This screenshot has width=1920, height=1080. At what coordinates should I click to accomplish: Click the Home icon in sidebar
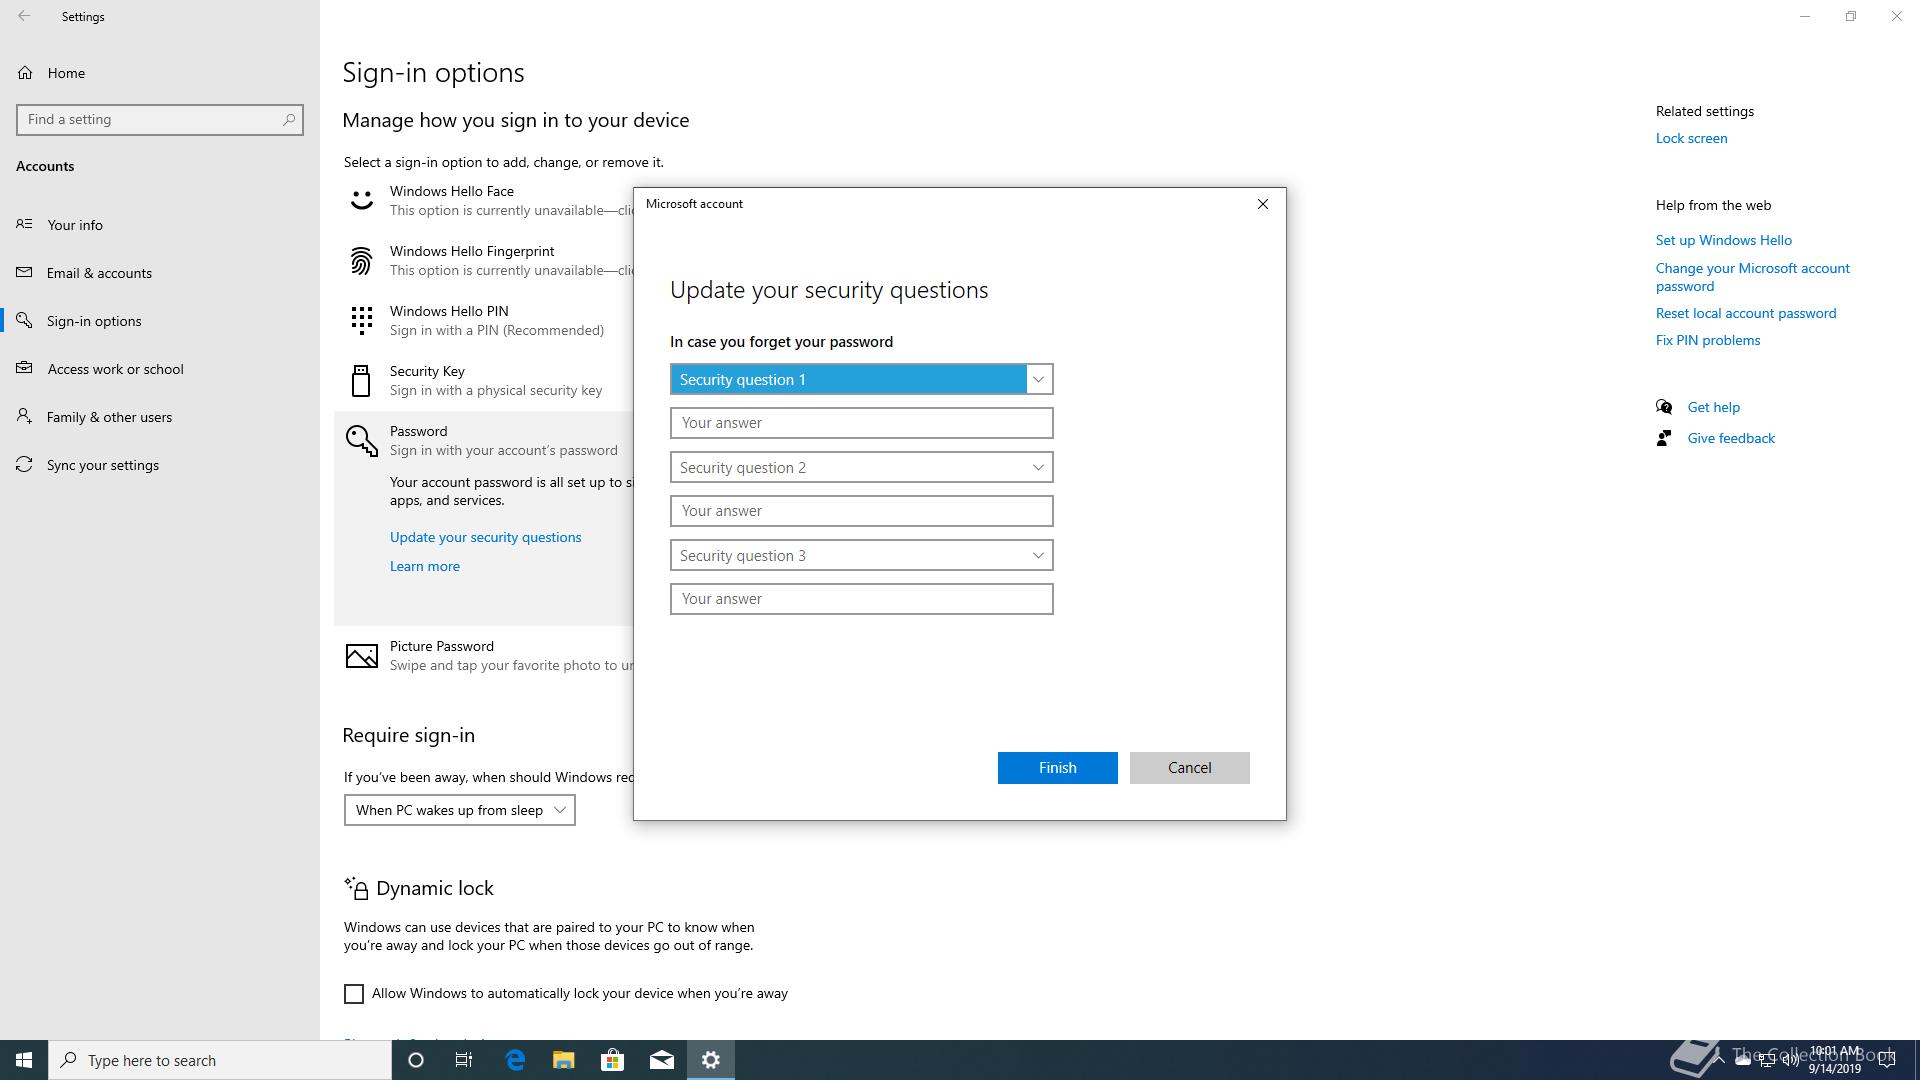click(26, 73)
